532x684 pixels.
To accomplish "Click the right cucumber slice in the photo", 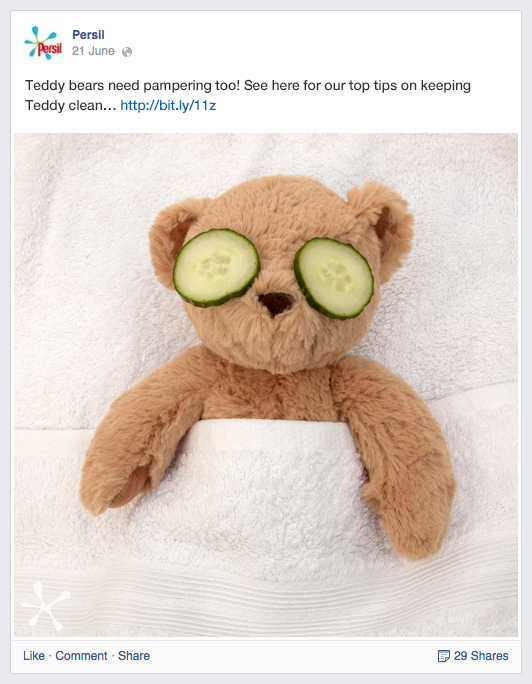I will point(334,278).
